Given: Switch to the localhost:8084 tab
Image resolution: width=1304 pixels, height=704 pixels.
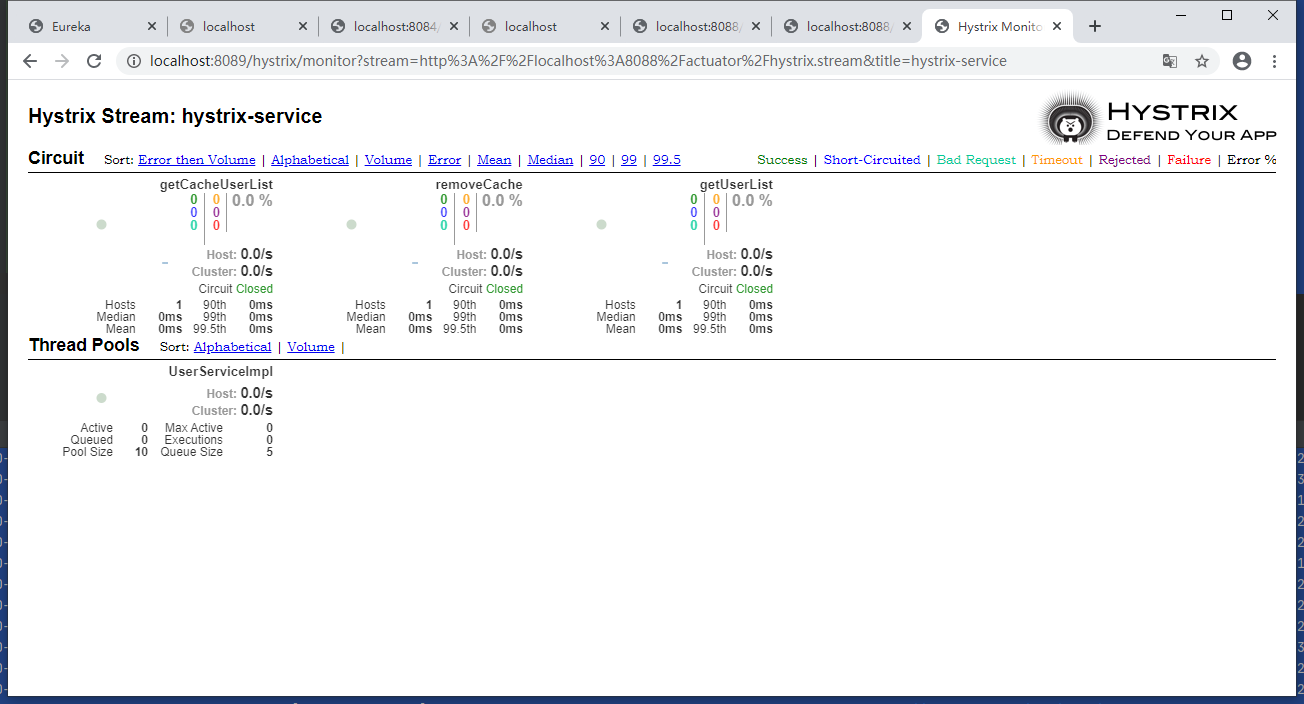Looking at the screenshot, I should (x=393, y=26).
